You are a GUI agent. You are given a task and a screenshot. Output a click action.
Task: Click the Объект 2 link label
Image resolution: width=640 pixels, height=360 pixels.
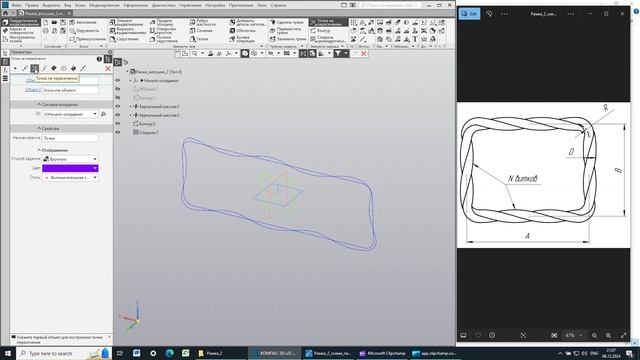click(33, 90)
